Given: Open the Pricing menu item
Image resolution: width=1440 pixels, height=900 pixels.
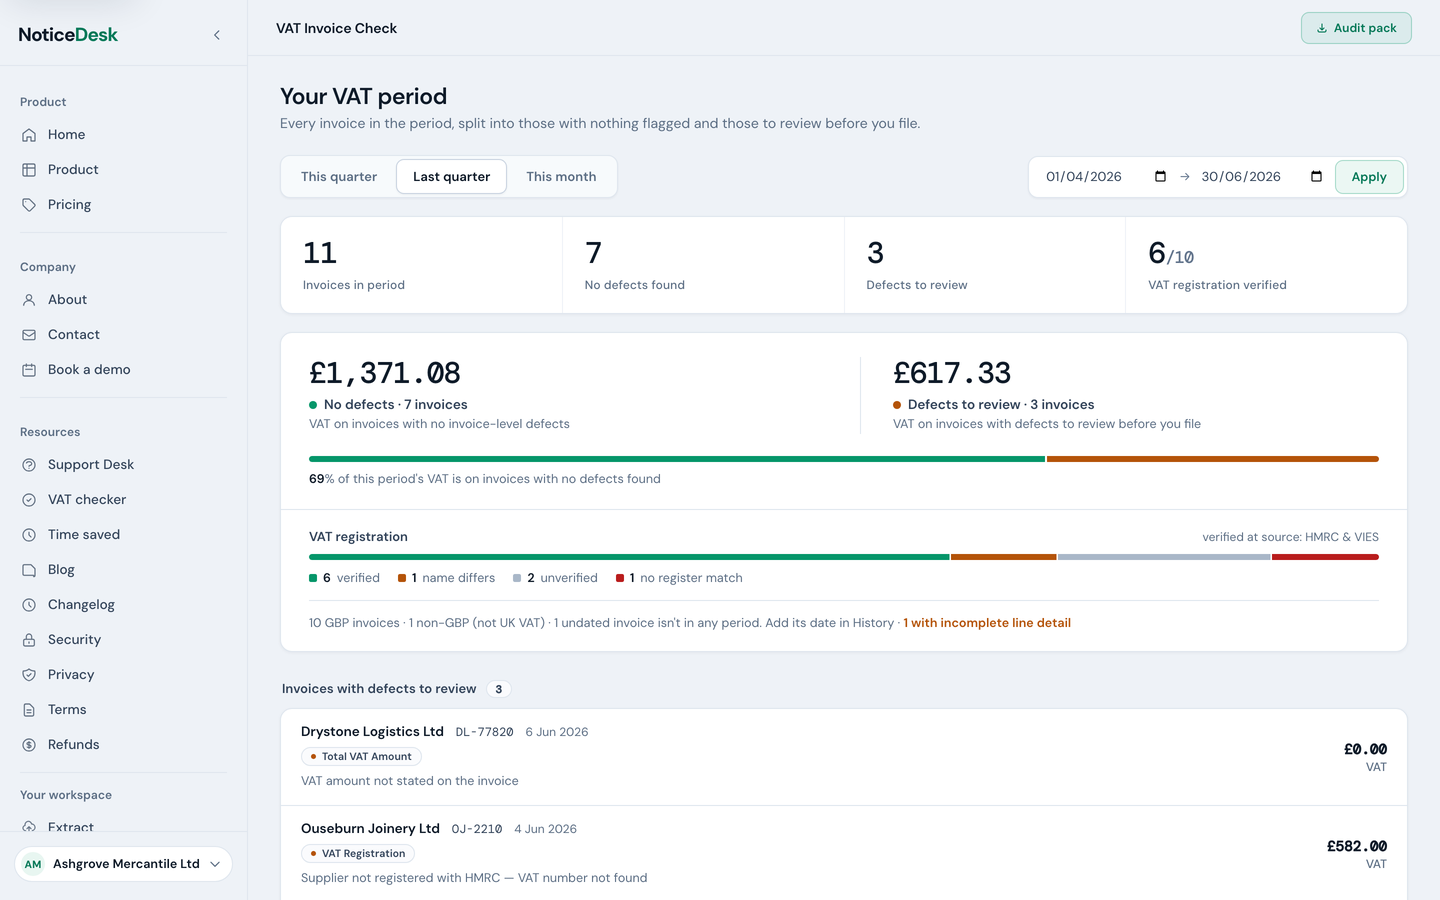Looking at the screenshot, I should coord(124,205).
